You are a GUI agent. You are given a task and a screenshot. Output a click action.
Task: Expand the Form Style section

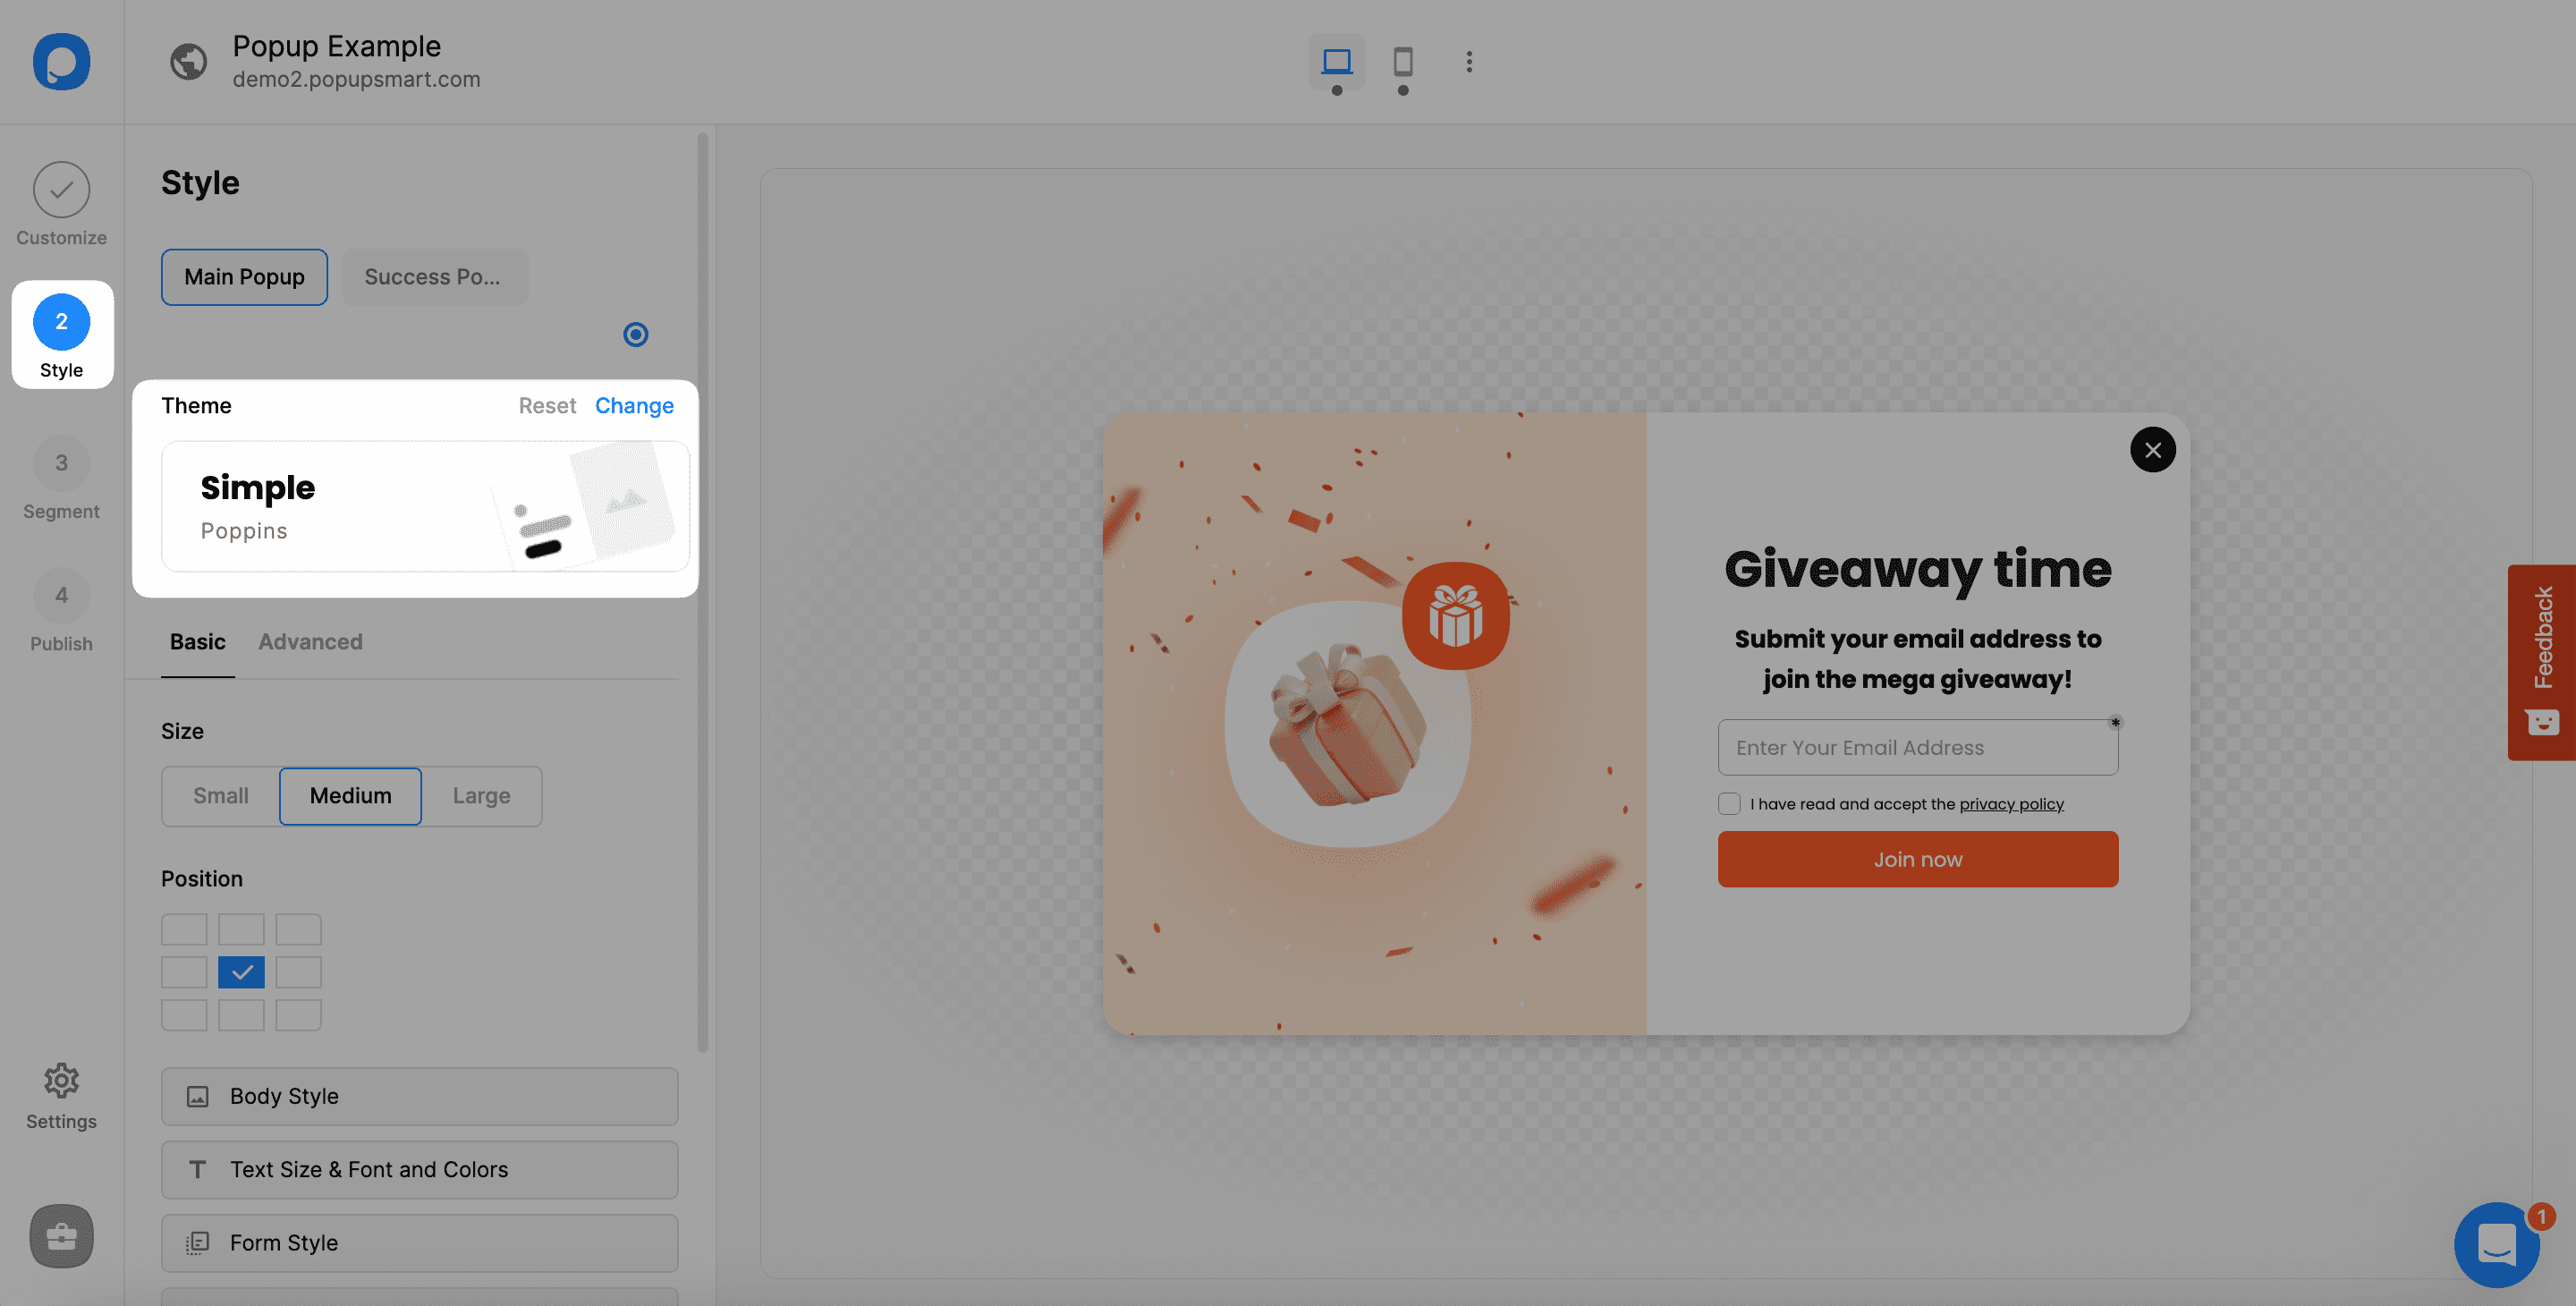419,1242
